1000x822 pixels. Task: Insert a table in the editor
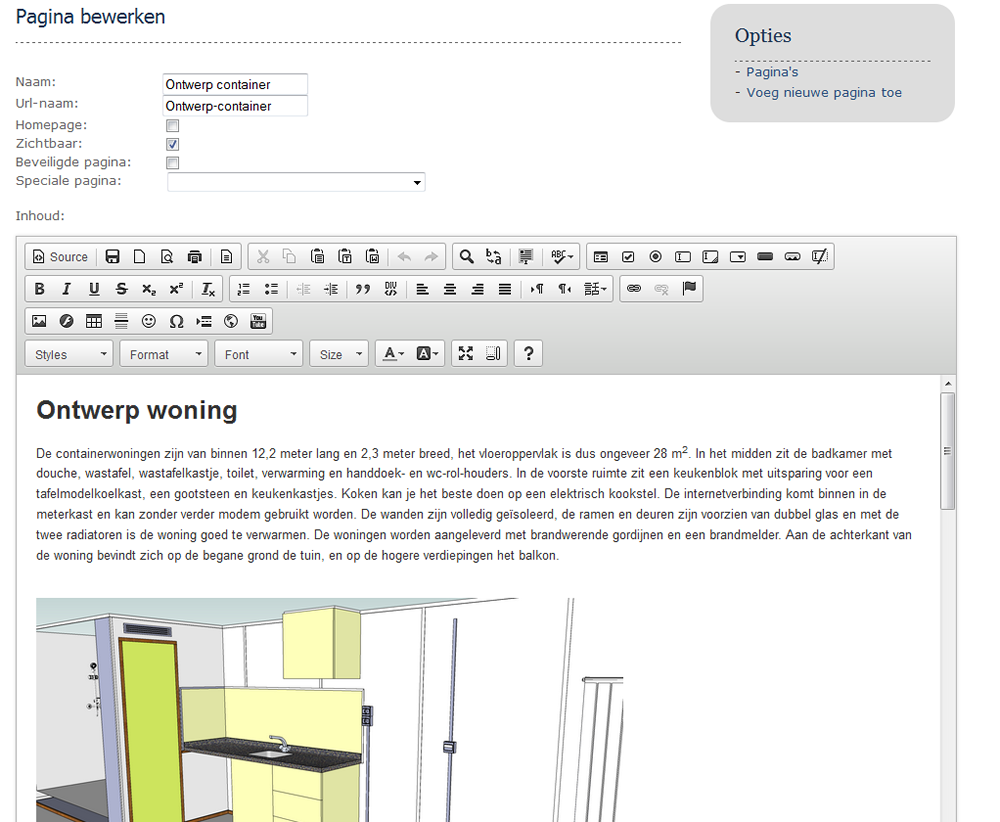(94, 321)
